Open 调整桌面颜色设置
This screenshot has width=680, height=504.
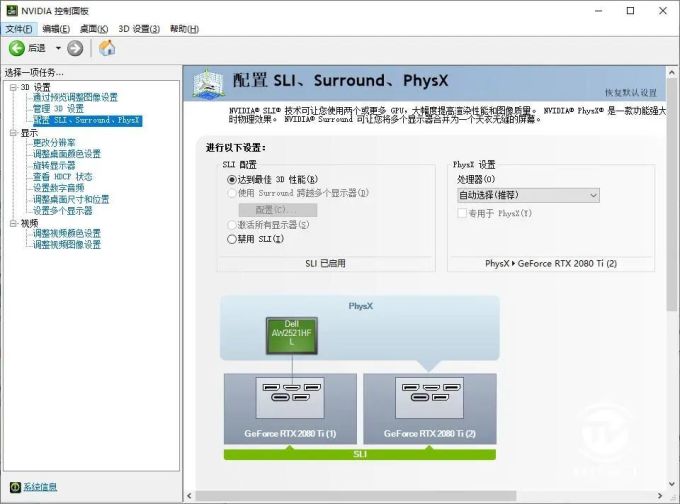pyautogui.click(x=67, y=154)
